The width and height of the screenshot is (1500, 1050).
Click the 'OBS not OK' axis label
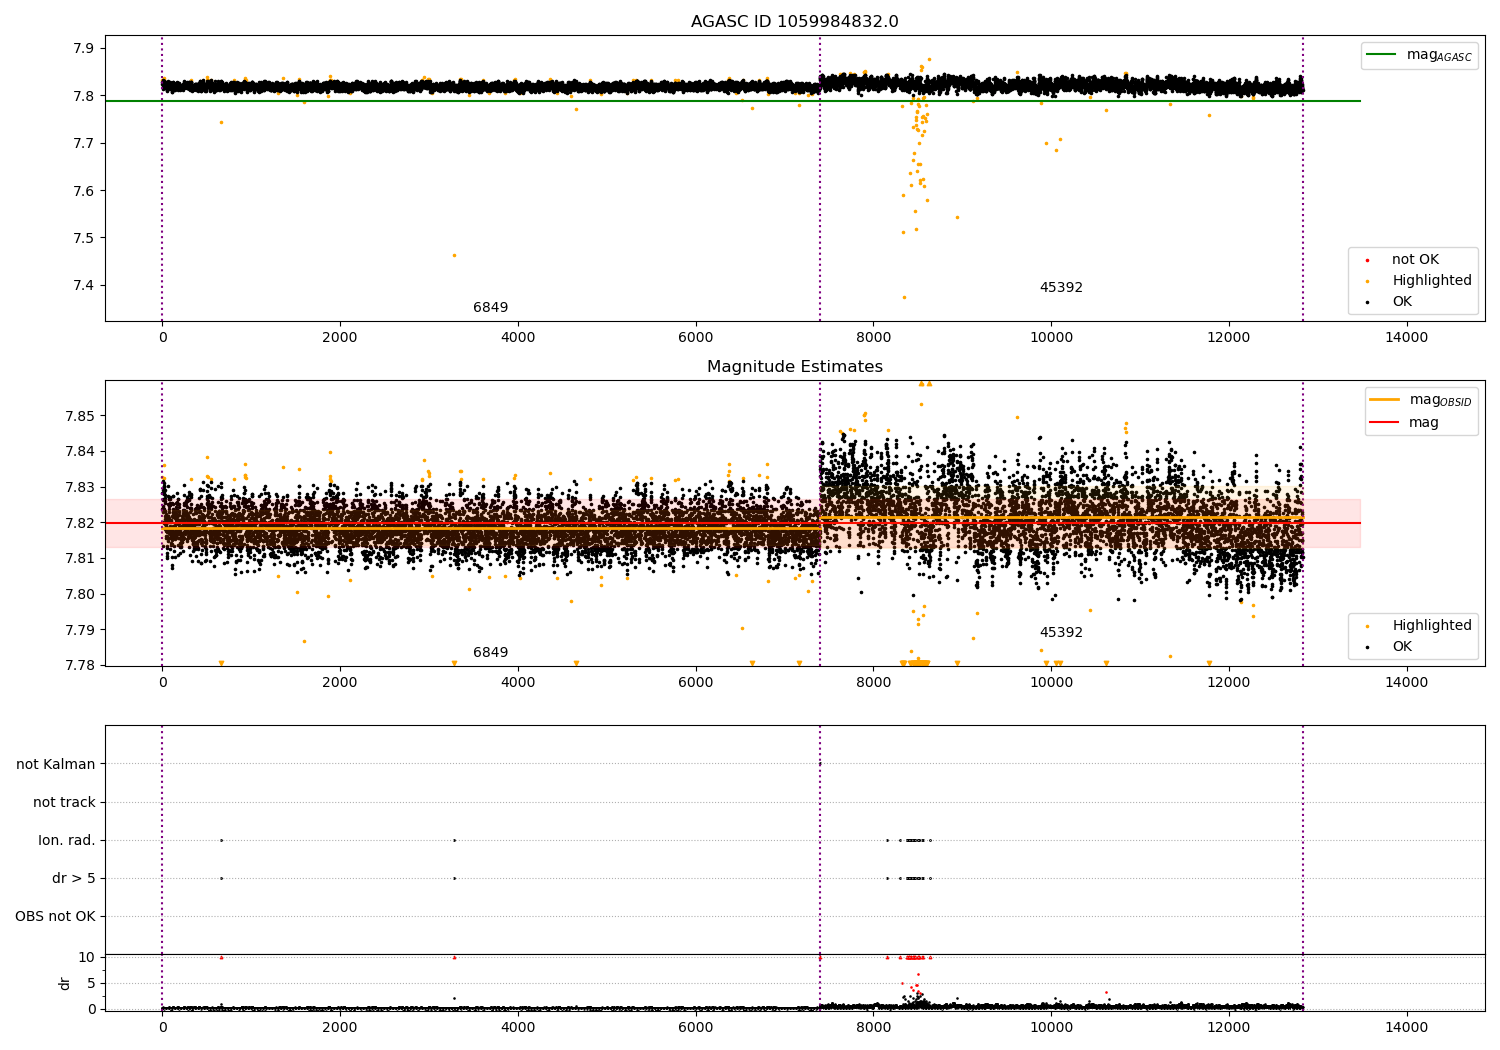[55, 916]
